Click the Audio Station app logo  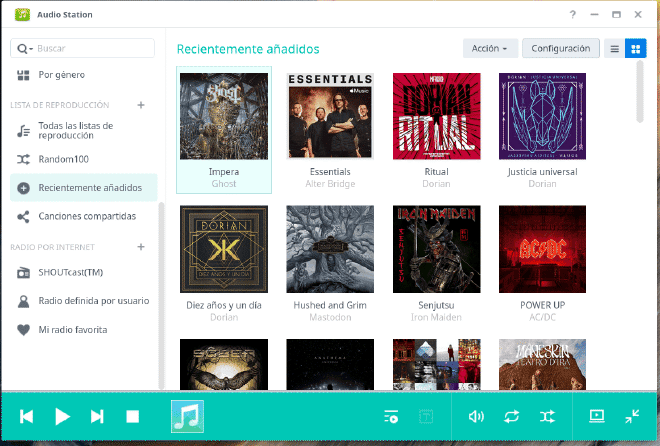point(22,15)
